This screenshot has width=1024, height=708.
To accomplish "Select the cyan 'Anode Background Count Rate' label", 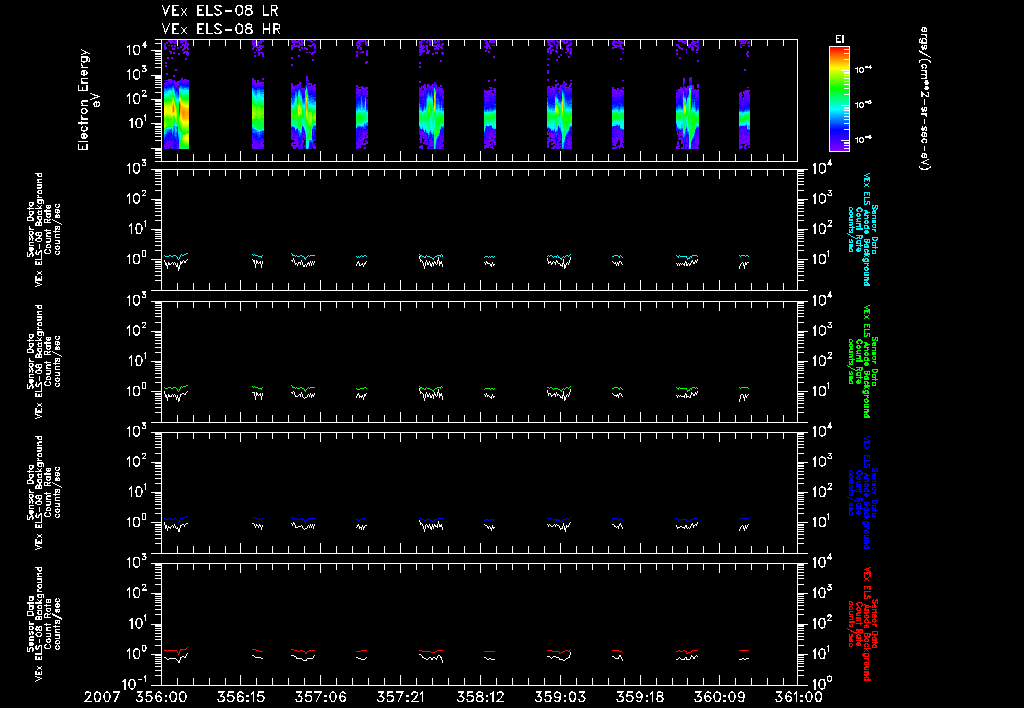I will point(863,229).
